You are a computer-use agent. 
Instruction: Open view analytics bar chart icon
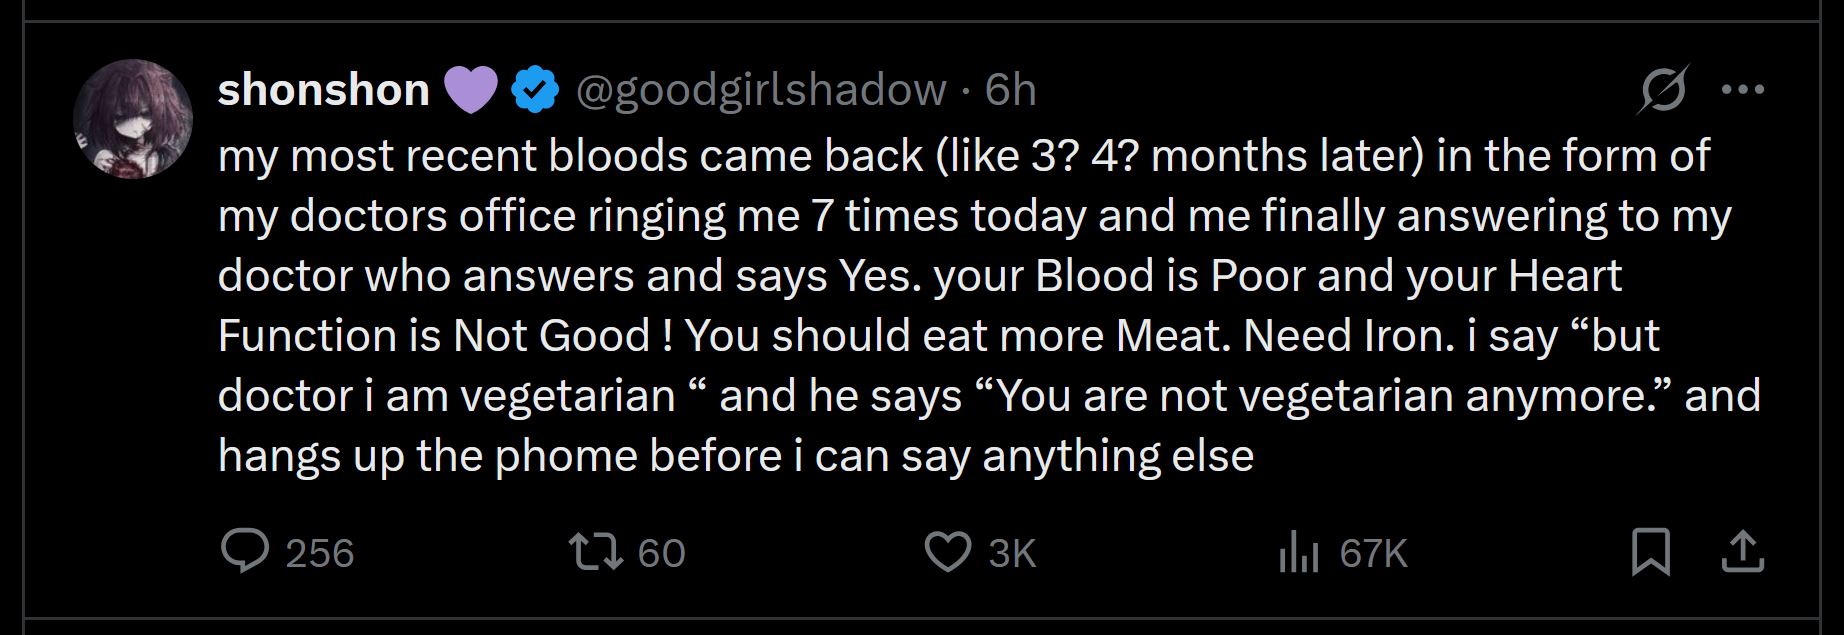(x=1299, y=554)
